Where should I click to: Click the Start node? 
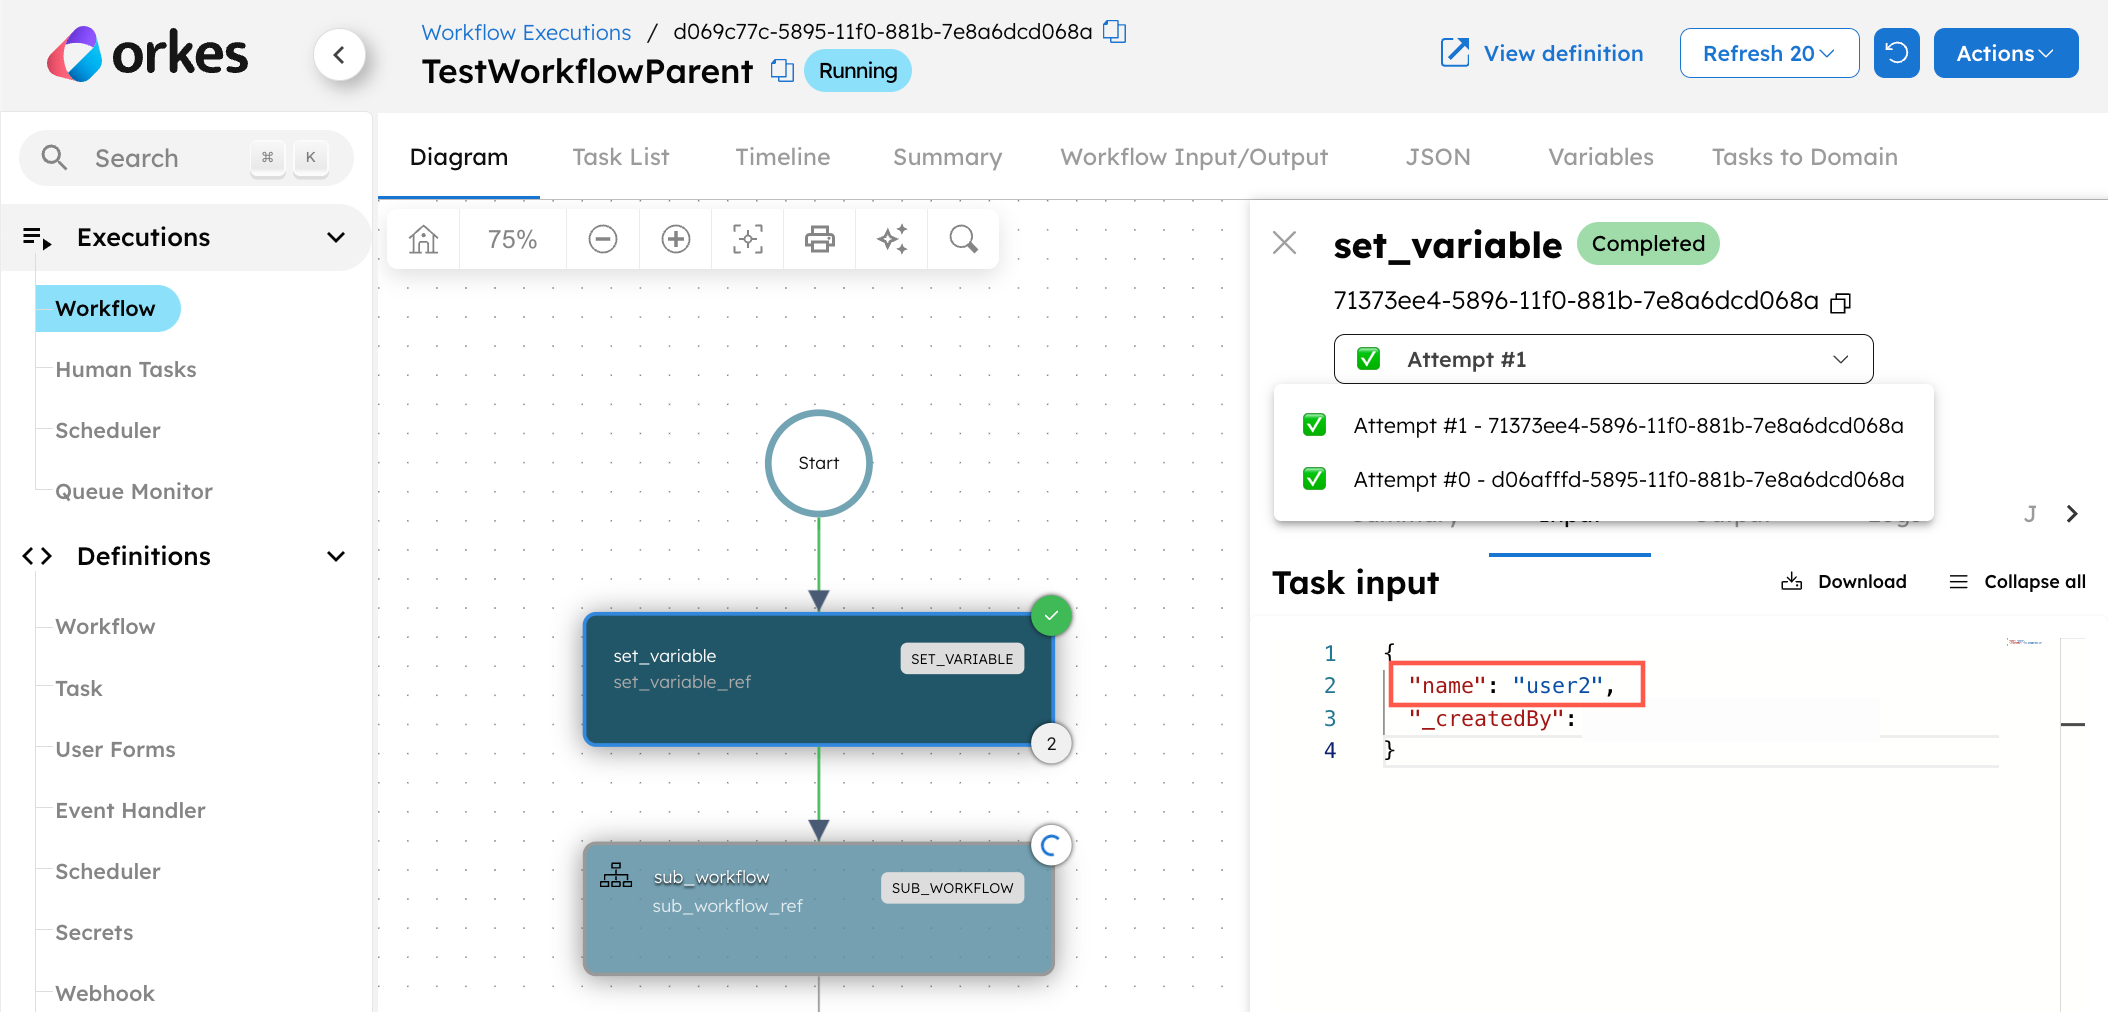[x=819, y=463]
